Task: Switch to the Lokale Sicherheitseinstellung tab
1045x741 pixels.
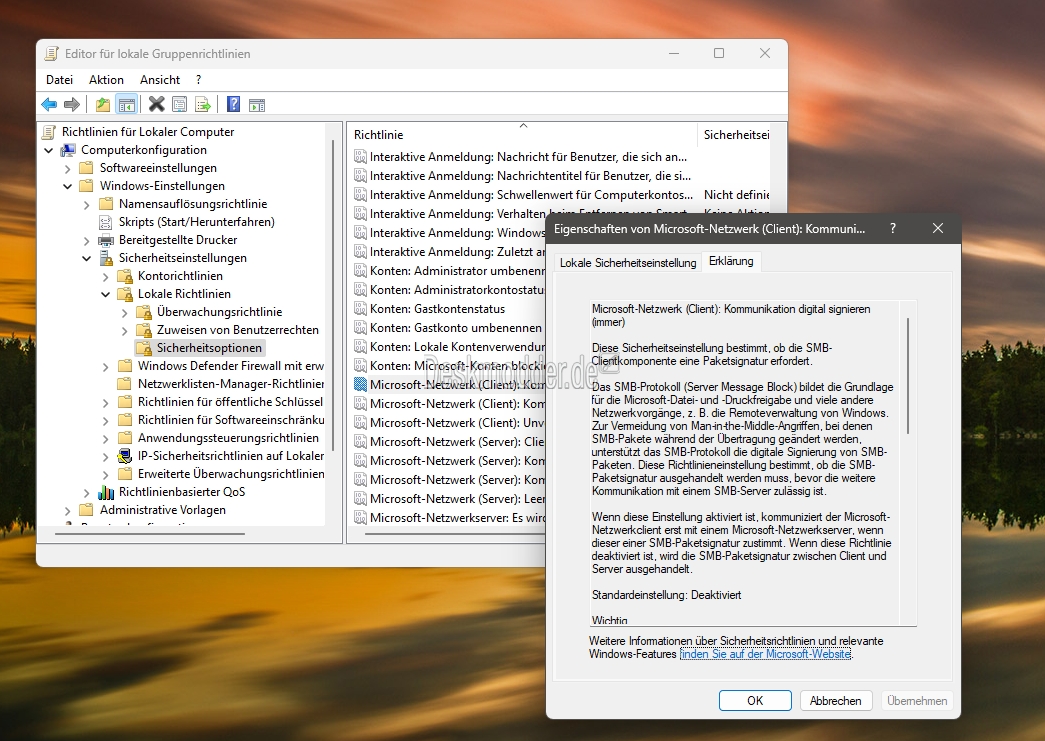Action: point(628,263)
